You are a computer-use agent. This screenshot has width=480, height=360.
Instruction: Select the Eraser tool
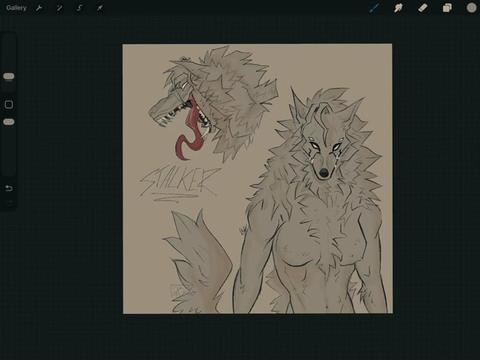(423, 8)
